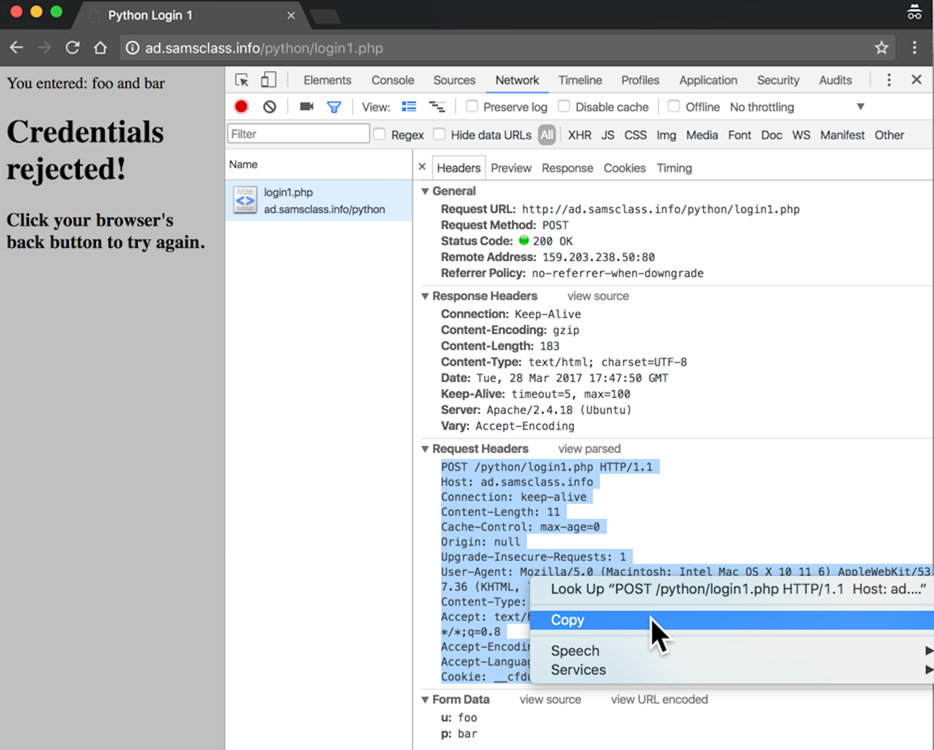Click view URL encoded in Form Data
The height and width of the screenshot is (750, 934).
[x=659, y=699]
